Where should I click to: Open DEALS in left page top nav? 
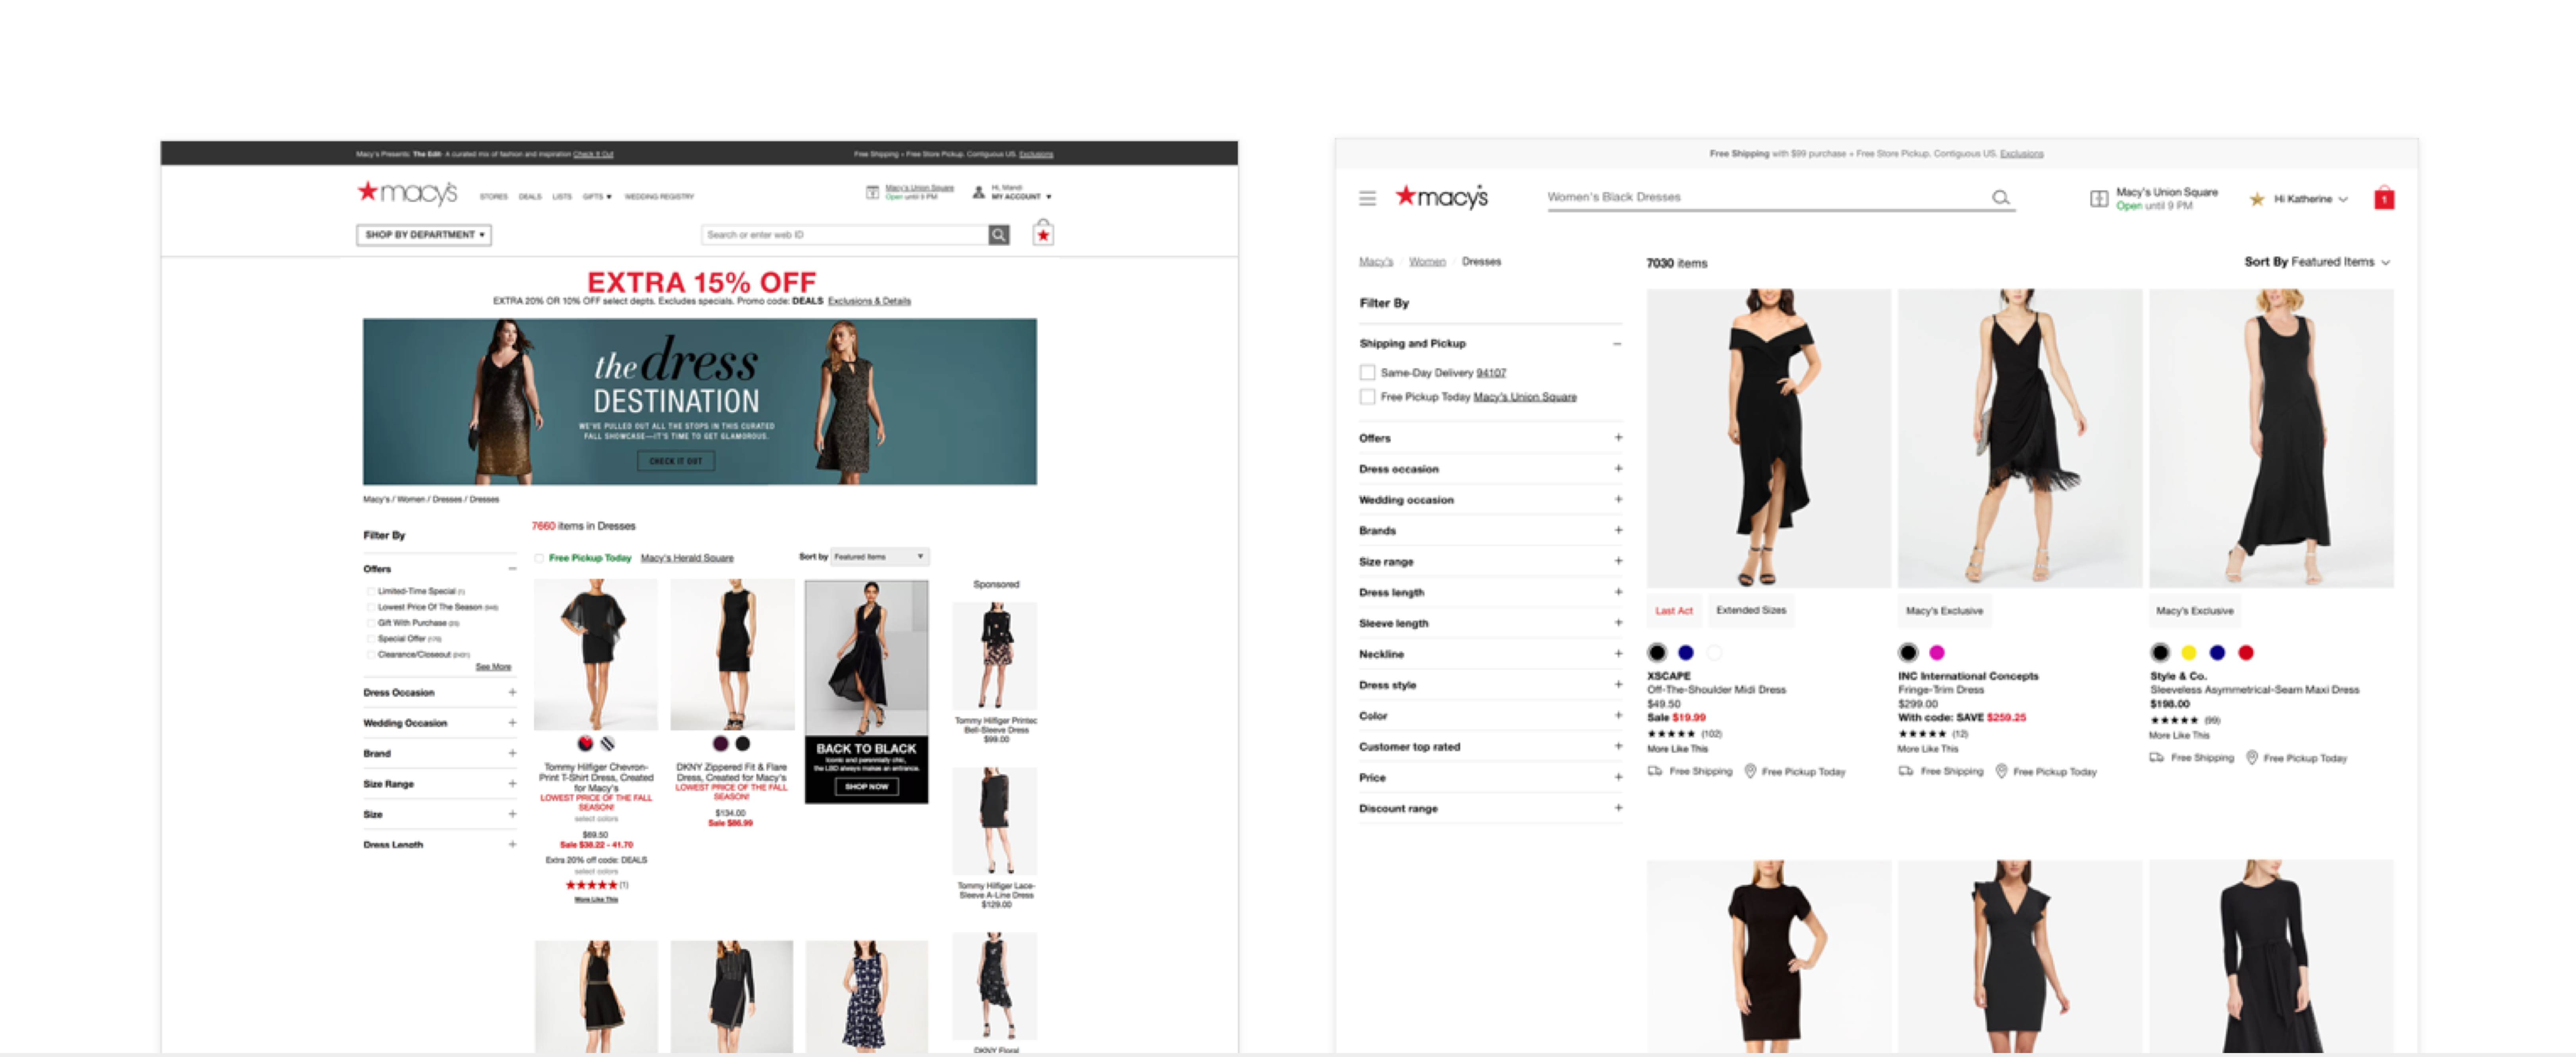point(530,197)
